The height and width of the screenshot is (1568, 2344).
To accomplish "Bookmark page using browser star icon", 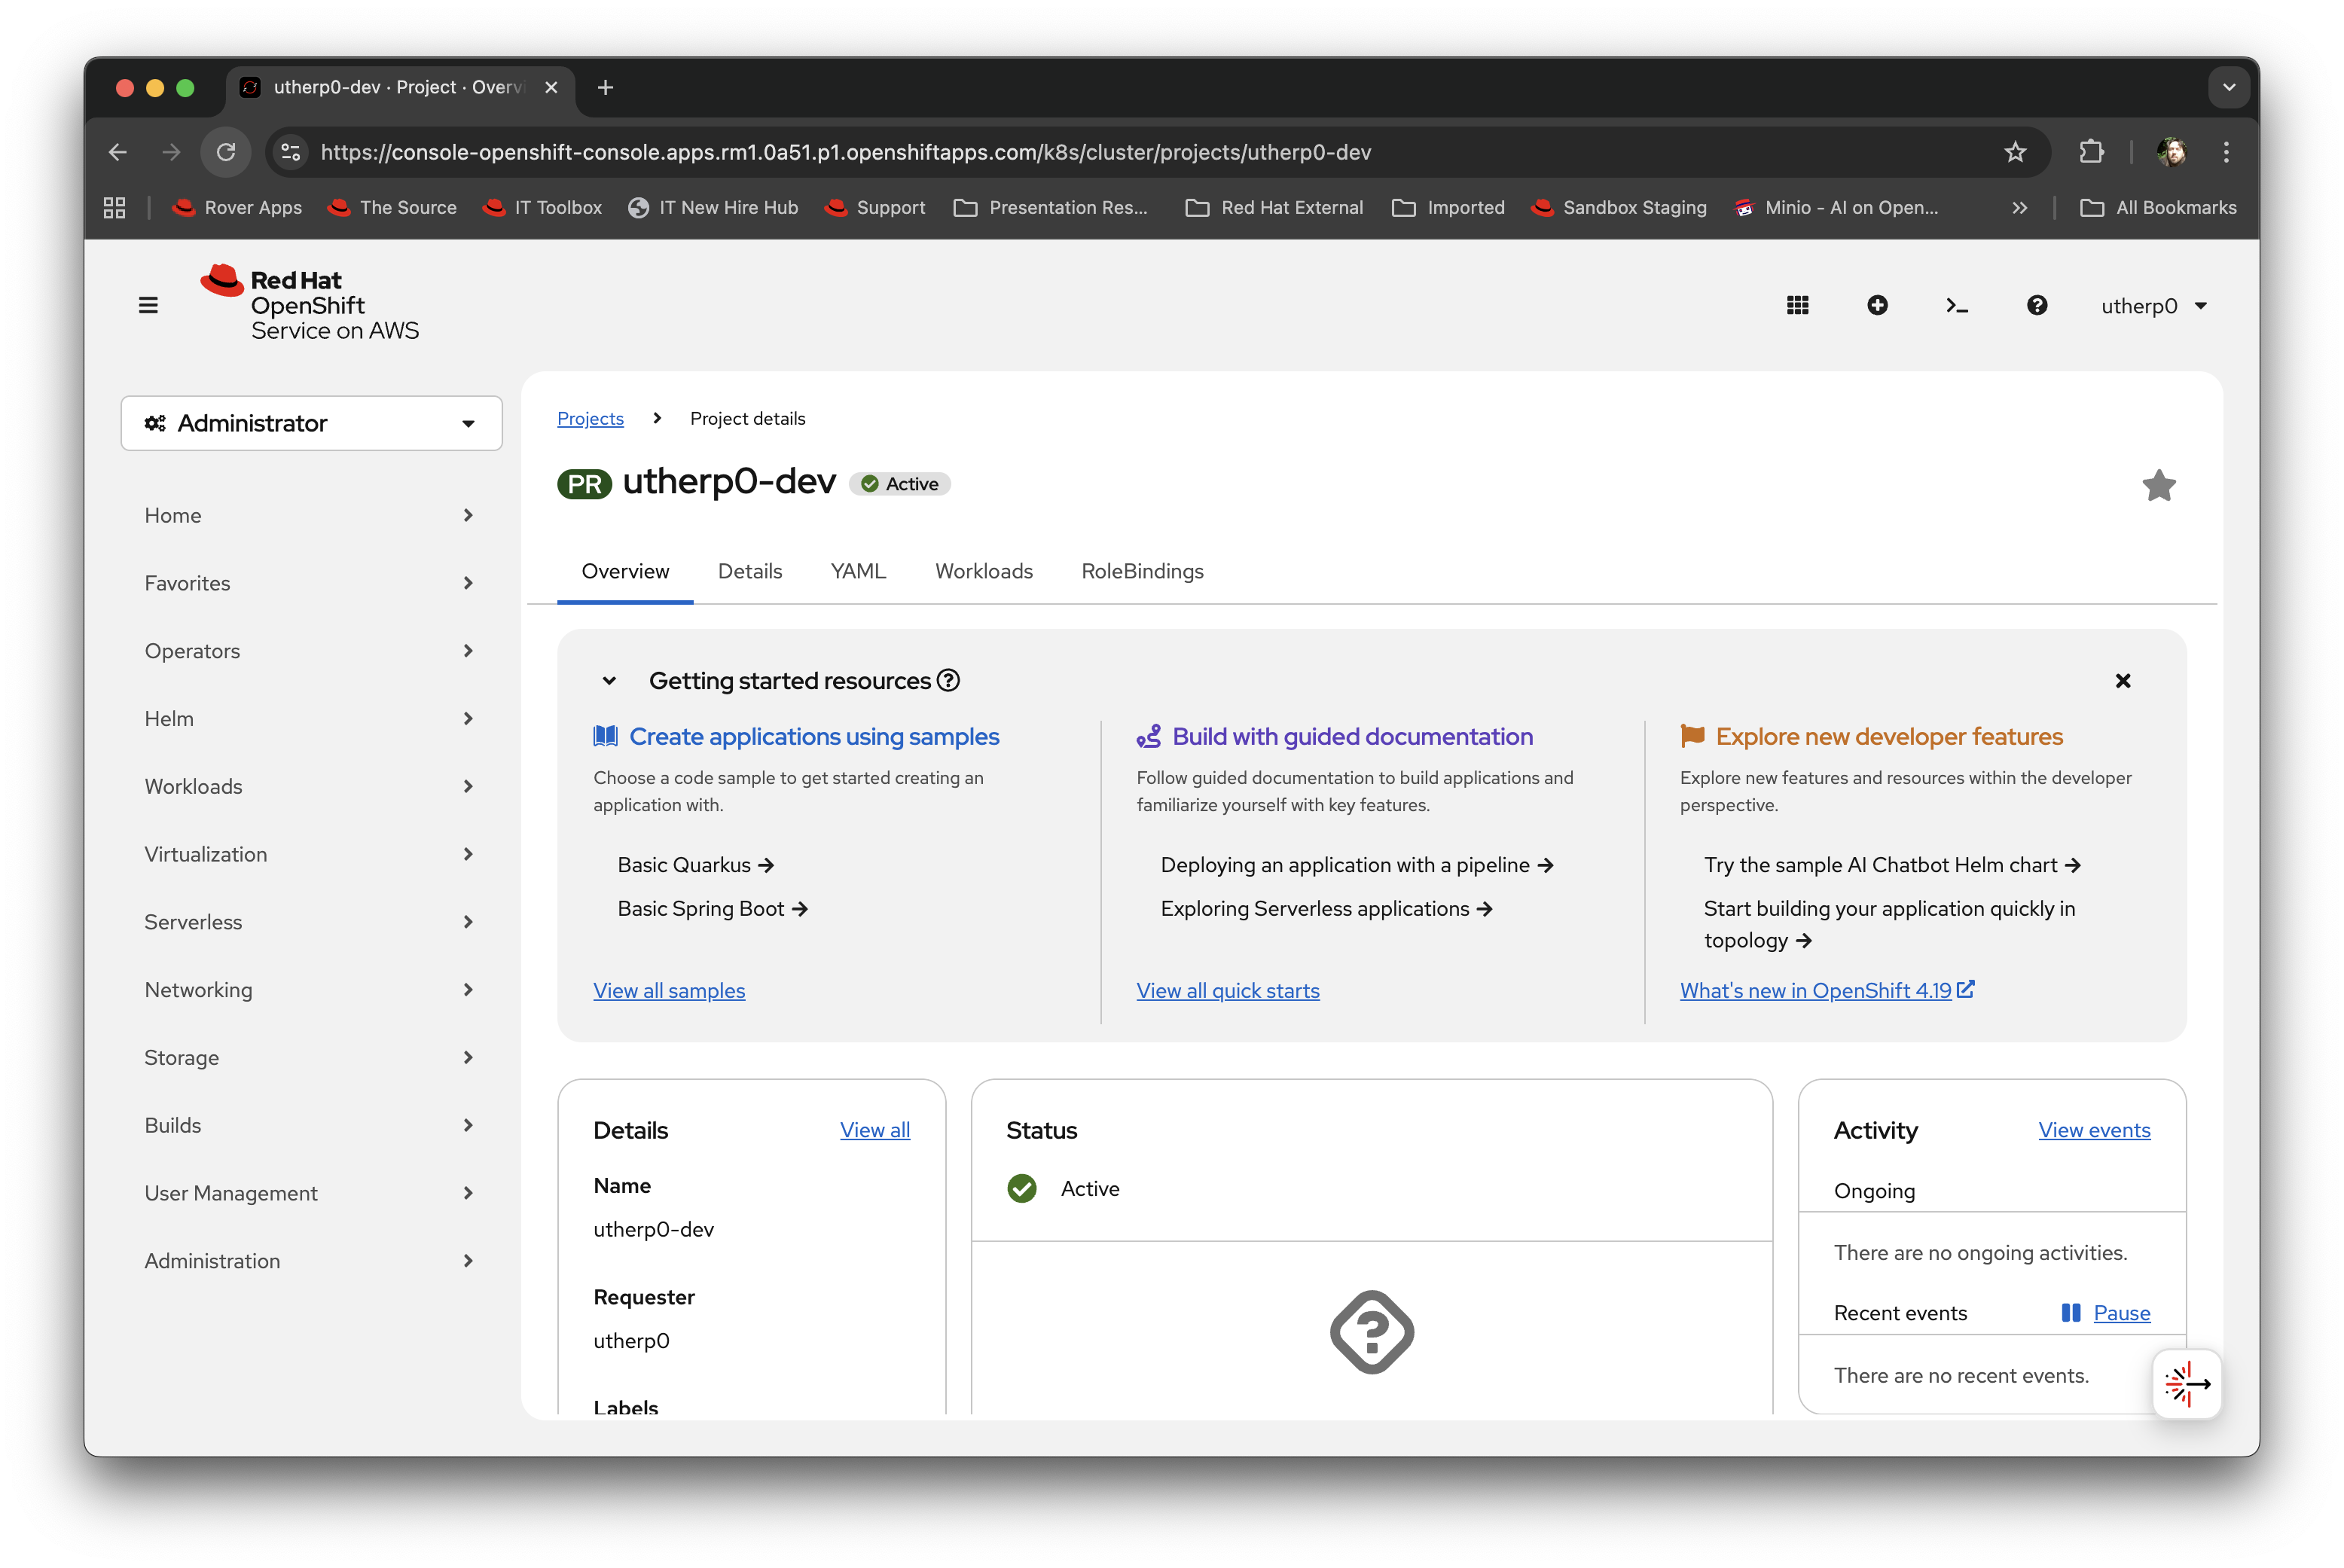I will [x=2015, y=152].
